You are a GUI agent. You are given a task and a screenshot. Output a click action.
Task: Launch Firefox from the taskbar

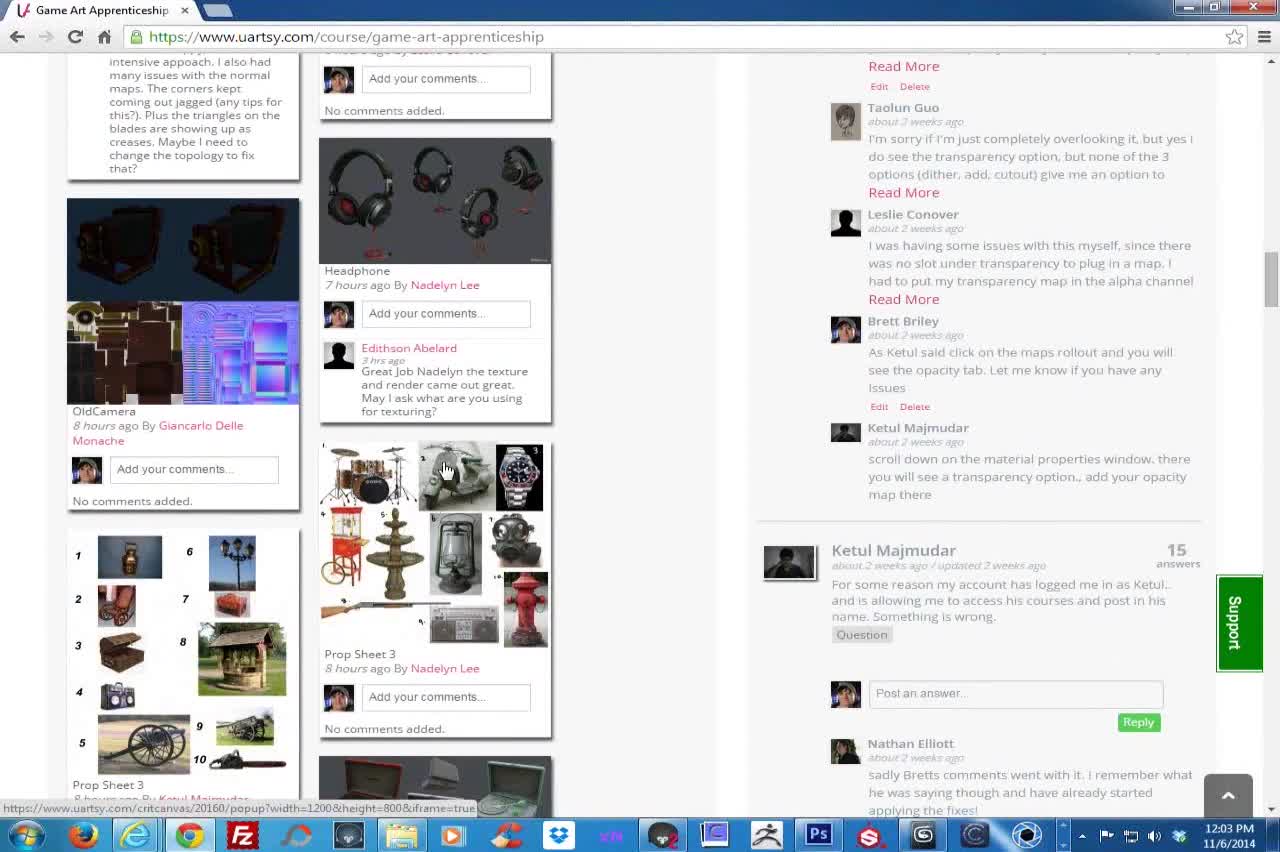point(83,835)
